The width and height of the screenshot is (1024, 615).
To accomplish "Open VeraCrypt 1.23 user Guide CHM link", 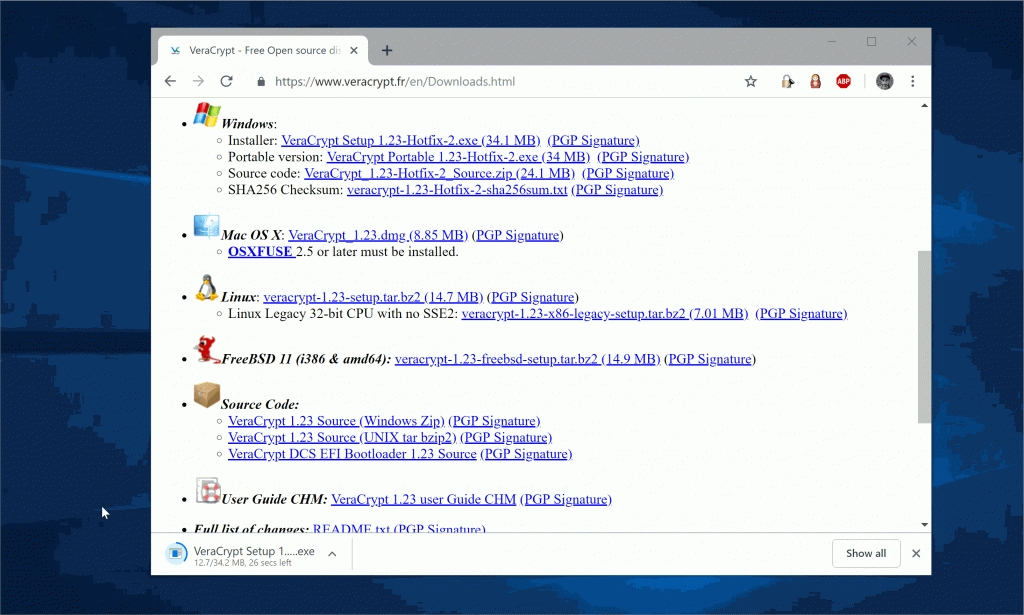I will tap(423, 499).
